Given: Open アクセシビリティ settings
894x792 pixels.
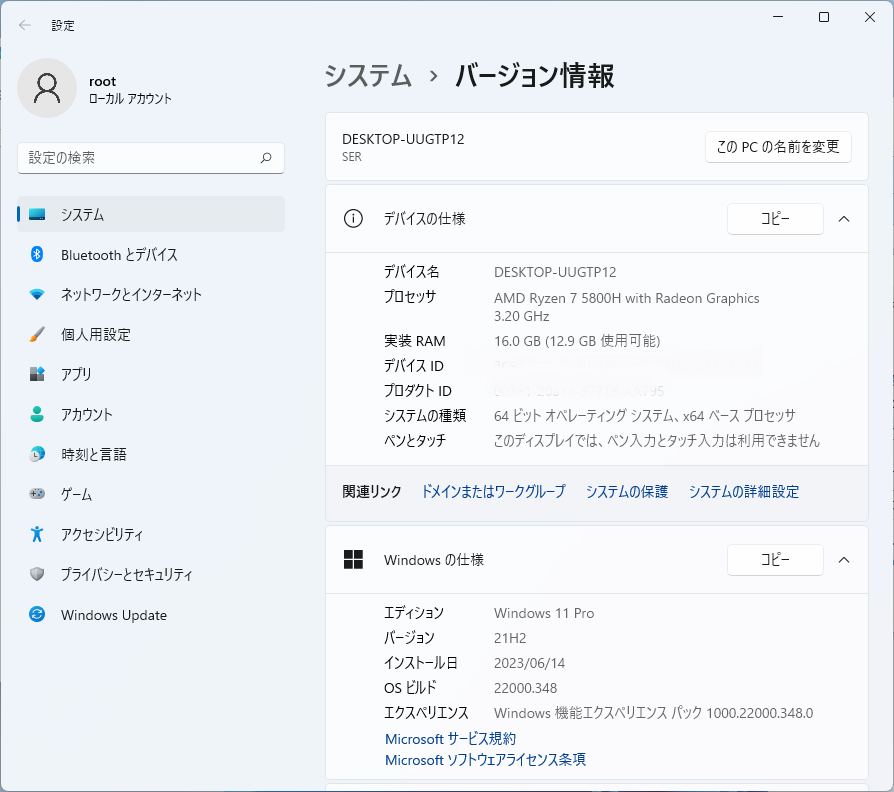Looking at the screenshot, I should (151, 534).
